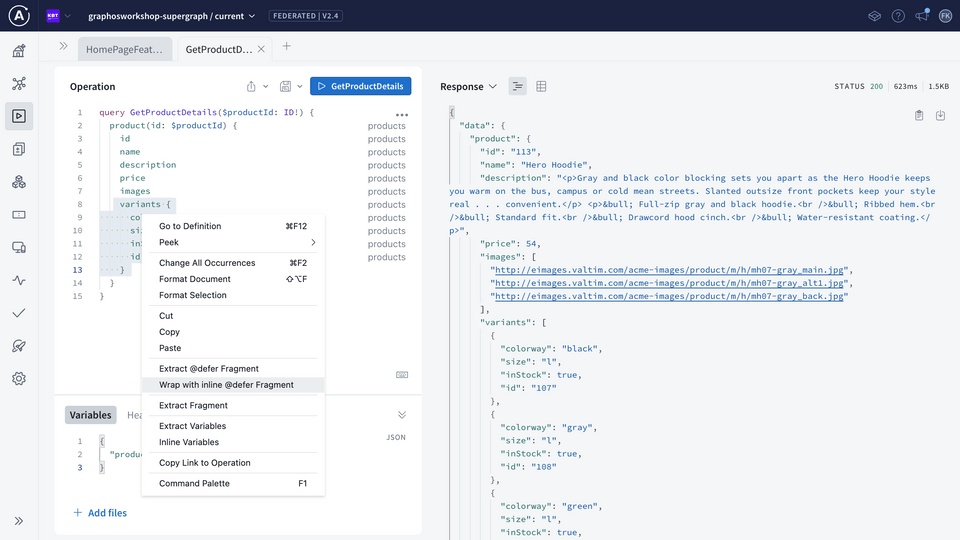This screenshot has width=960, height=540.
Task: Close the GetProductD... tab
Action: click(261, 49)
